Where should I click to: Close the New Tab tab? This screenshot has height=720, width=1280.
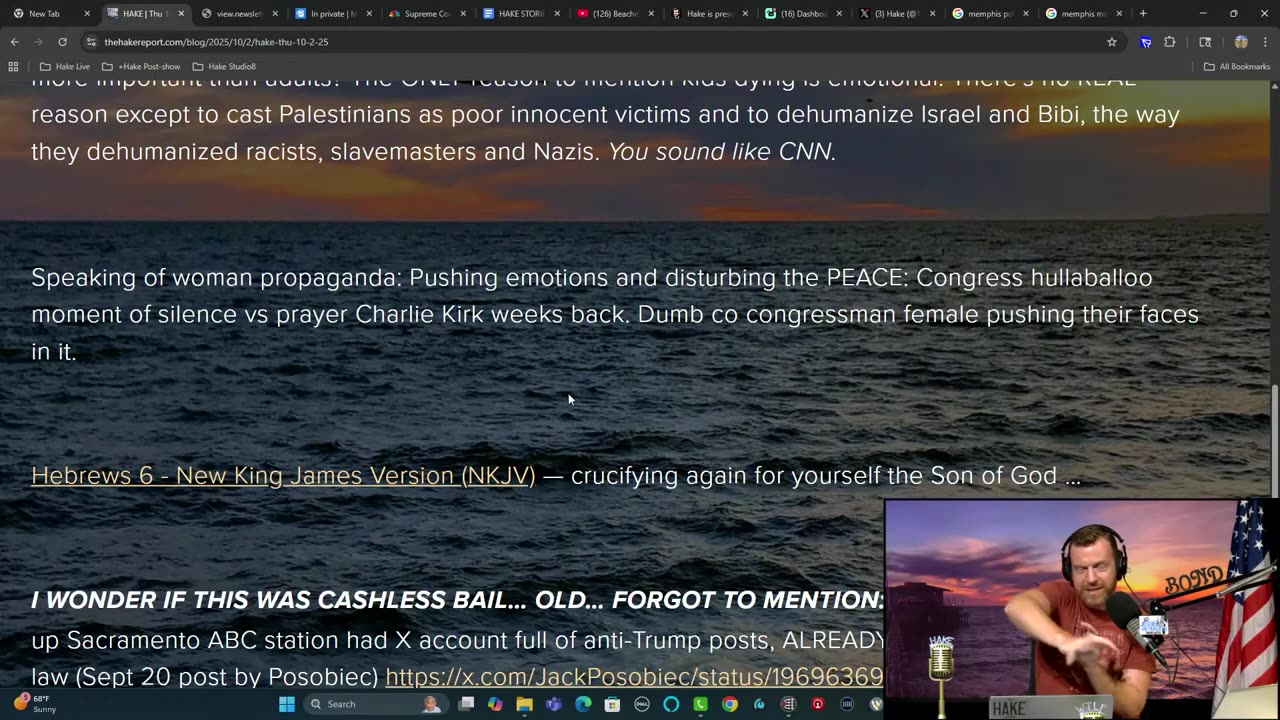87,14
